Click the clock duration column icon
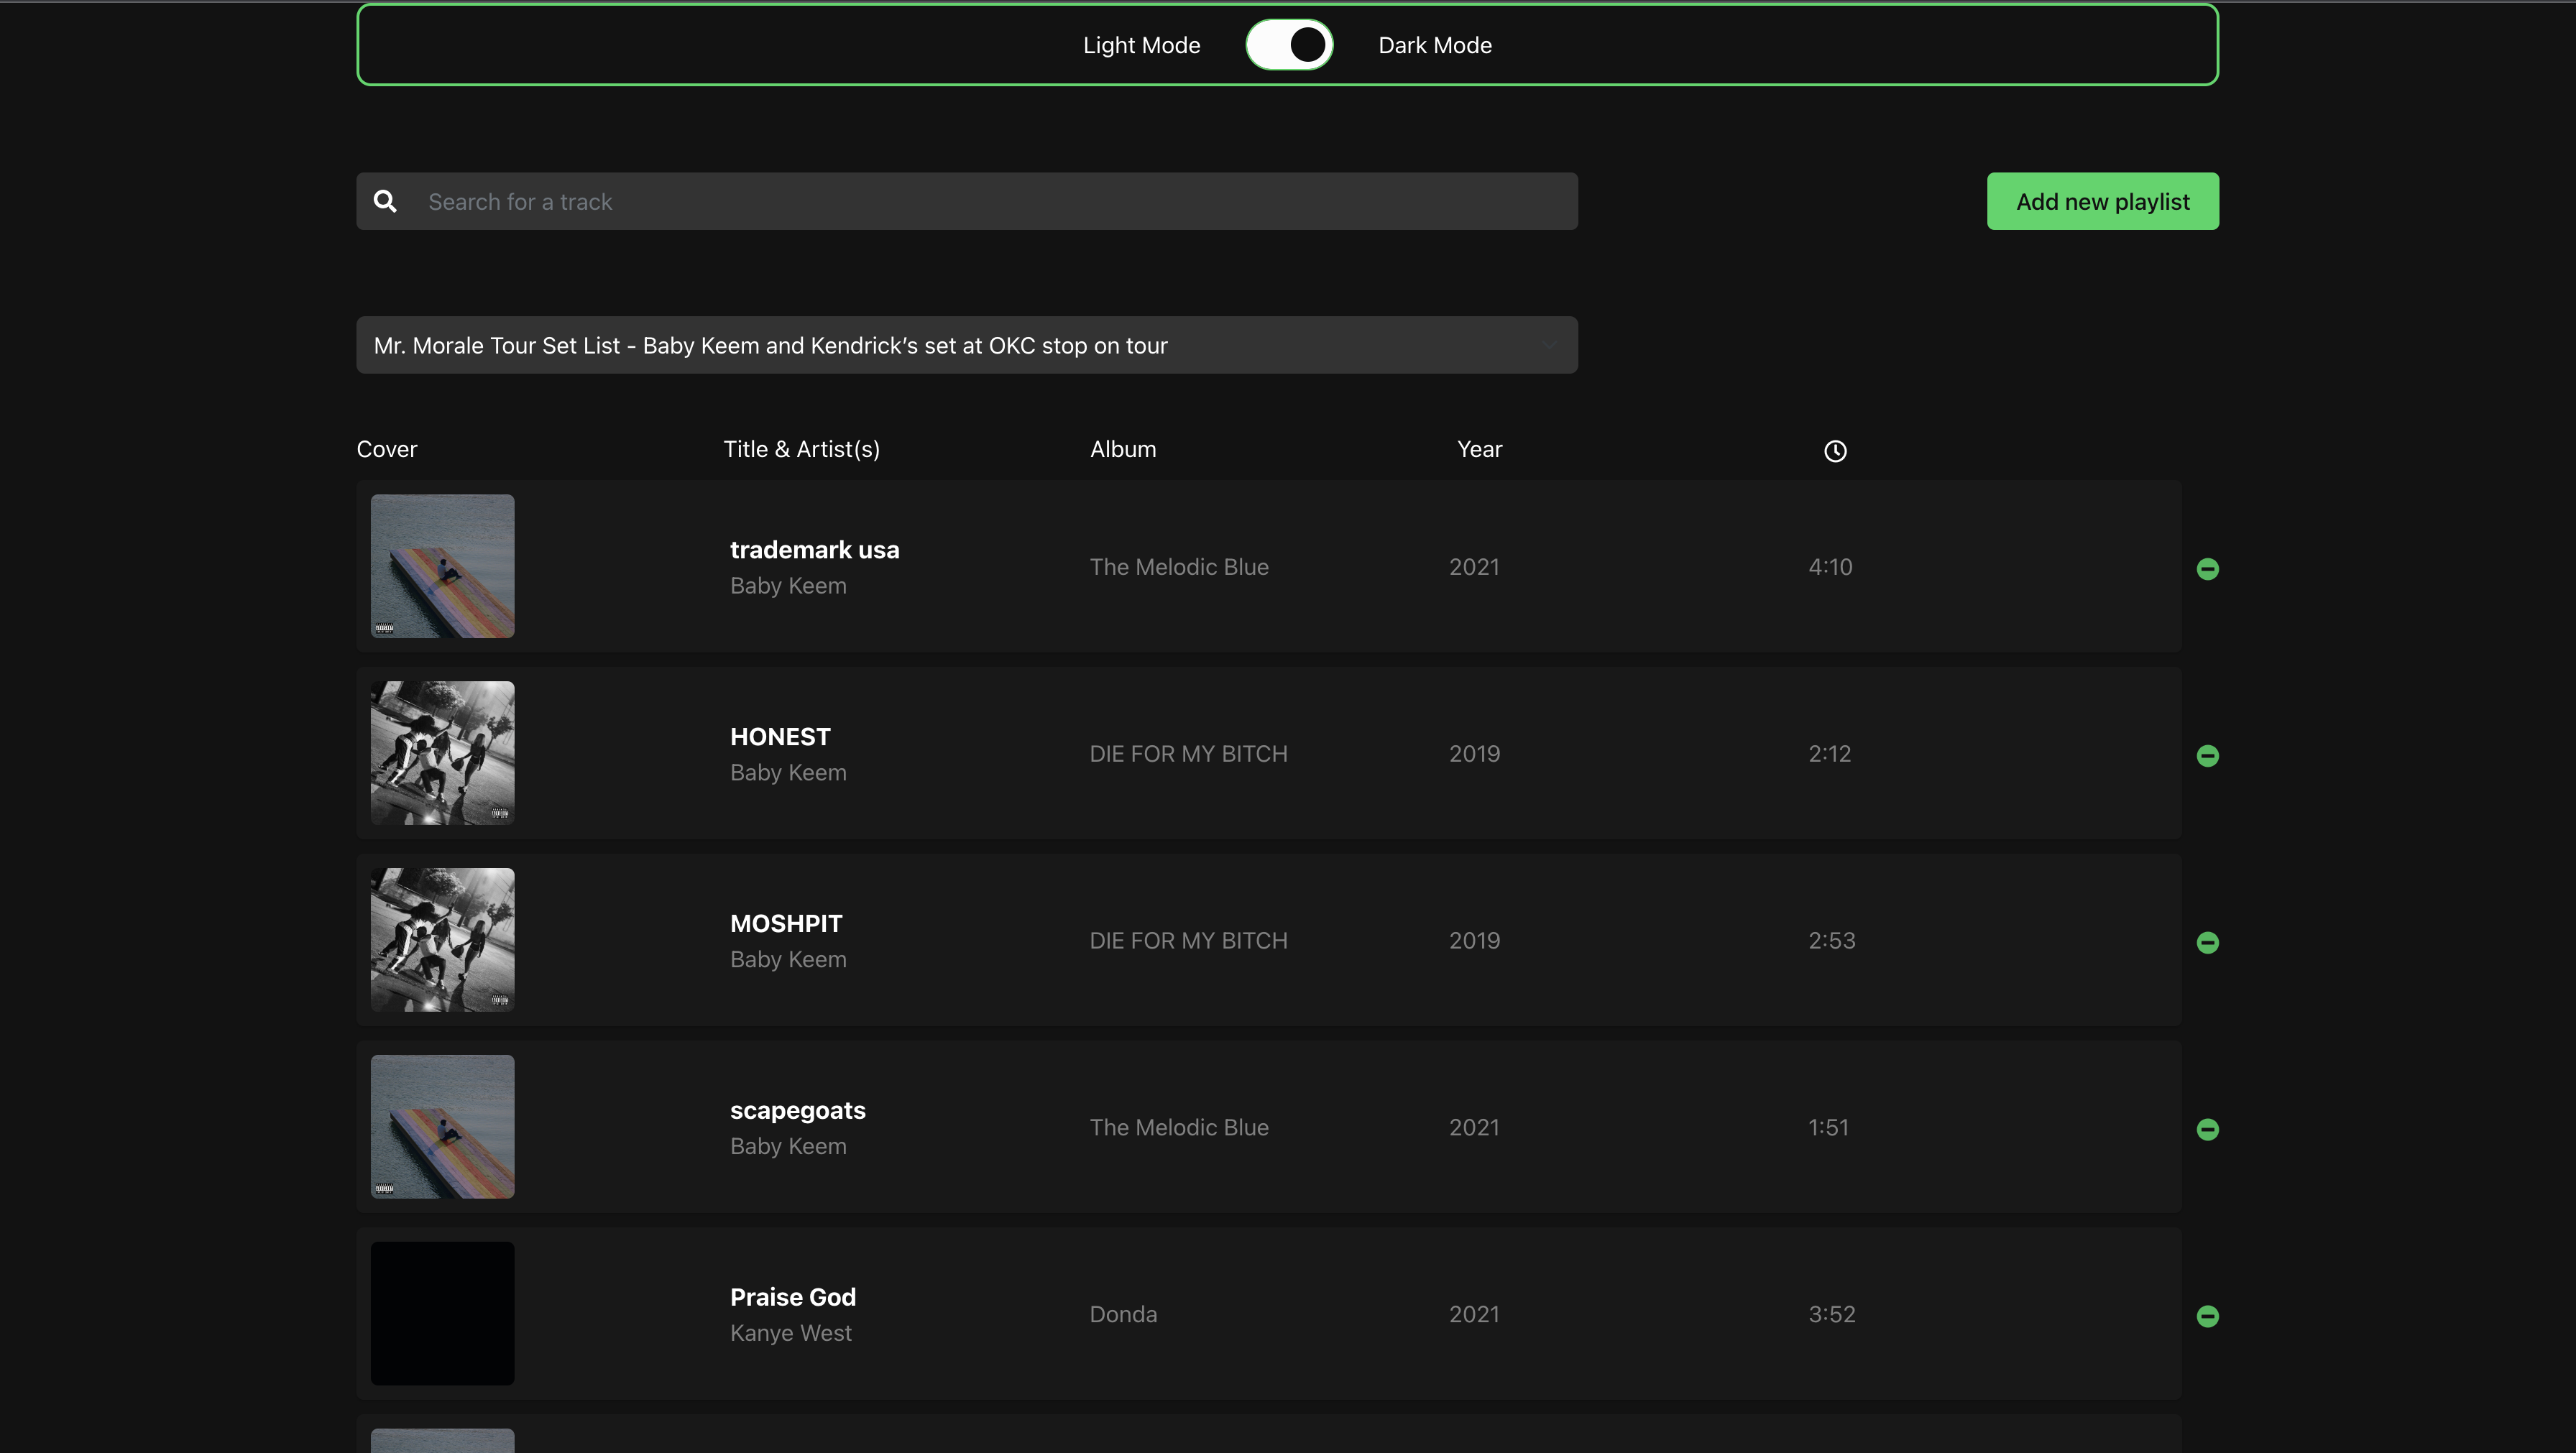 point(1834,451)
